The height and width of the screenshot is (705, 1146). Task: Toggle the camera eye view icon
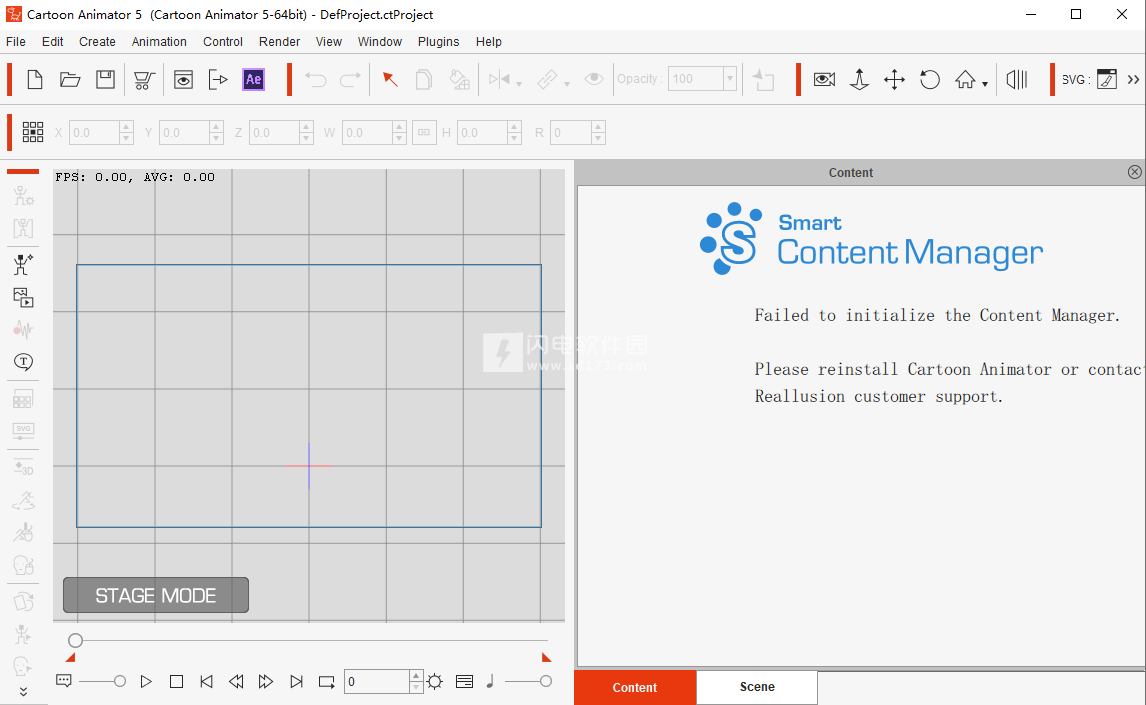(824, 79)
